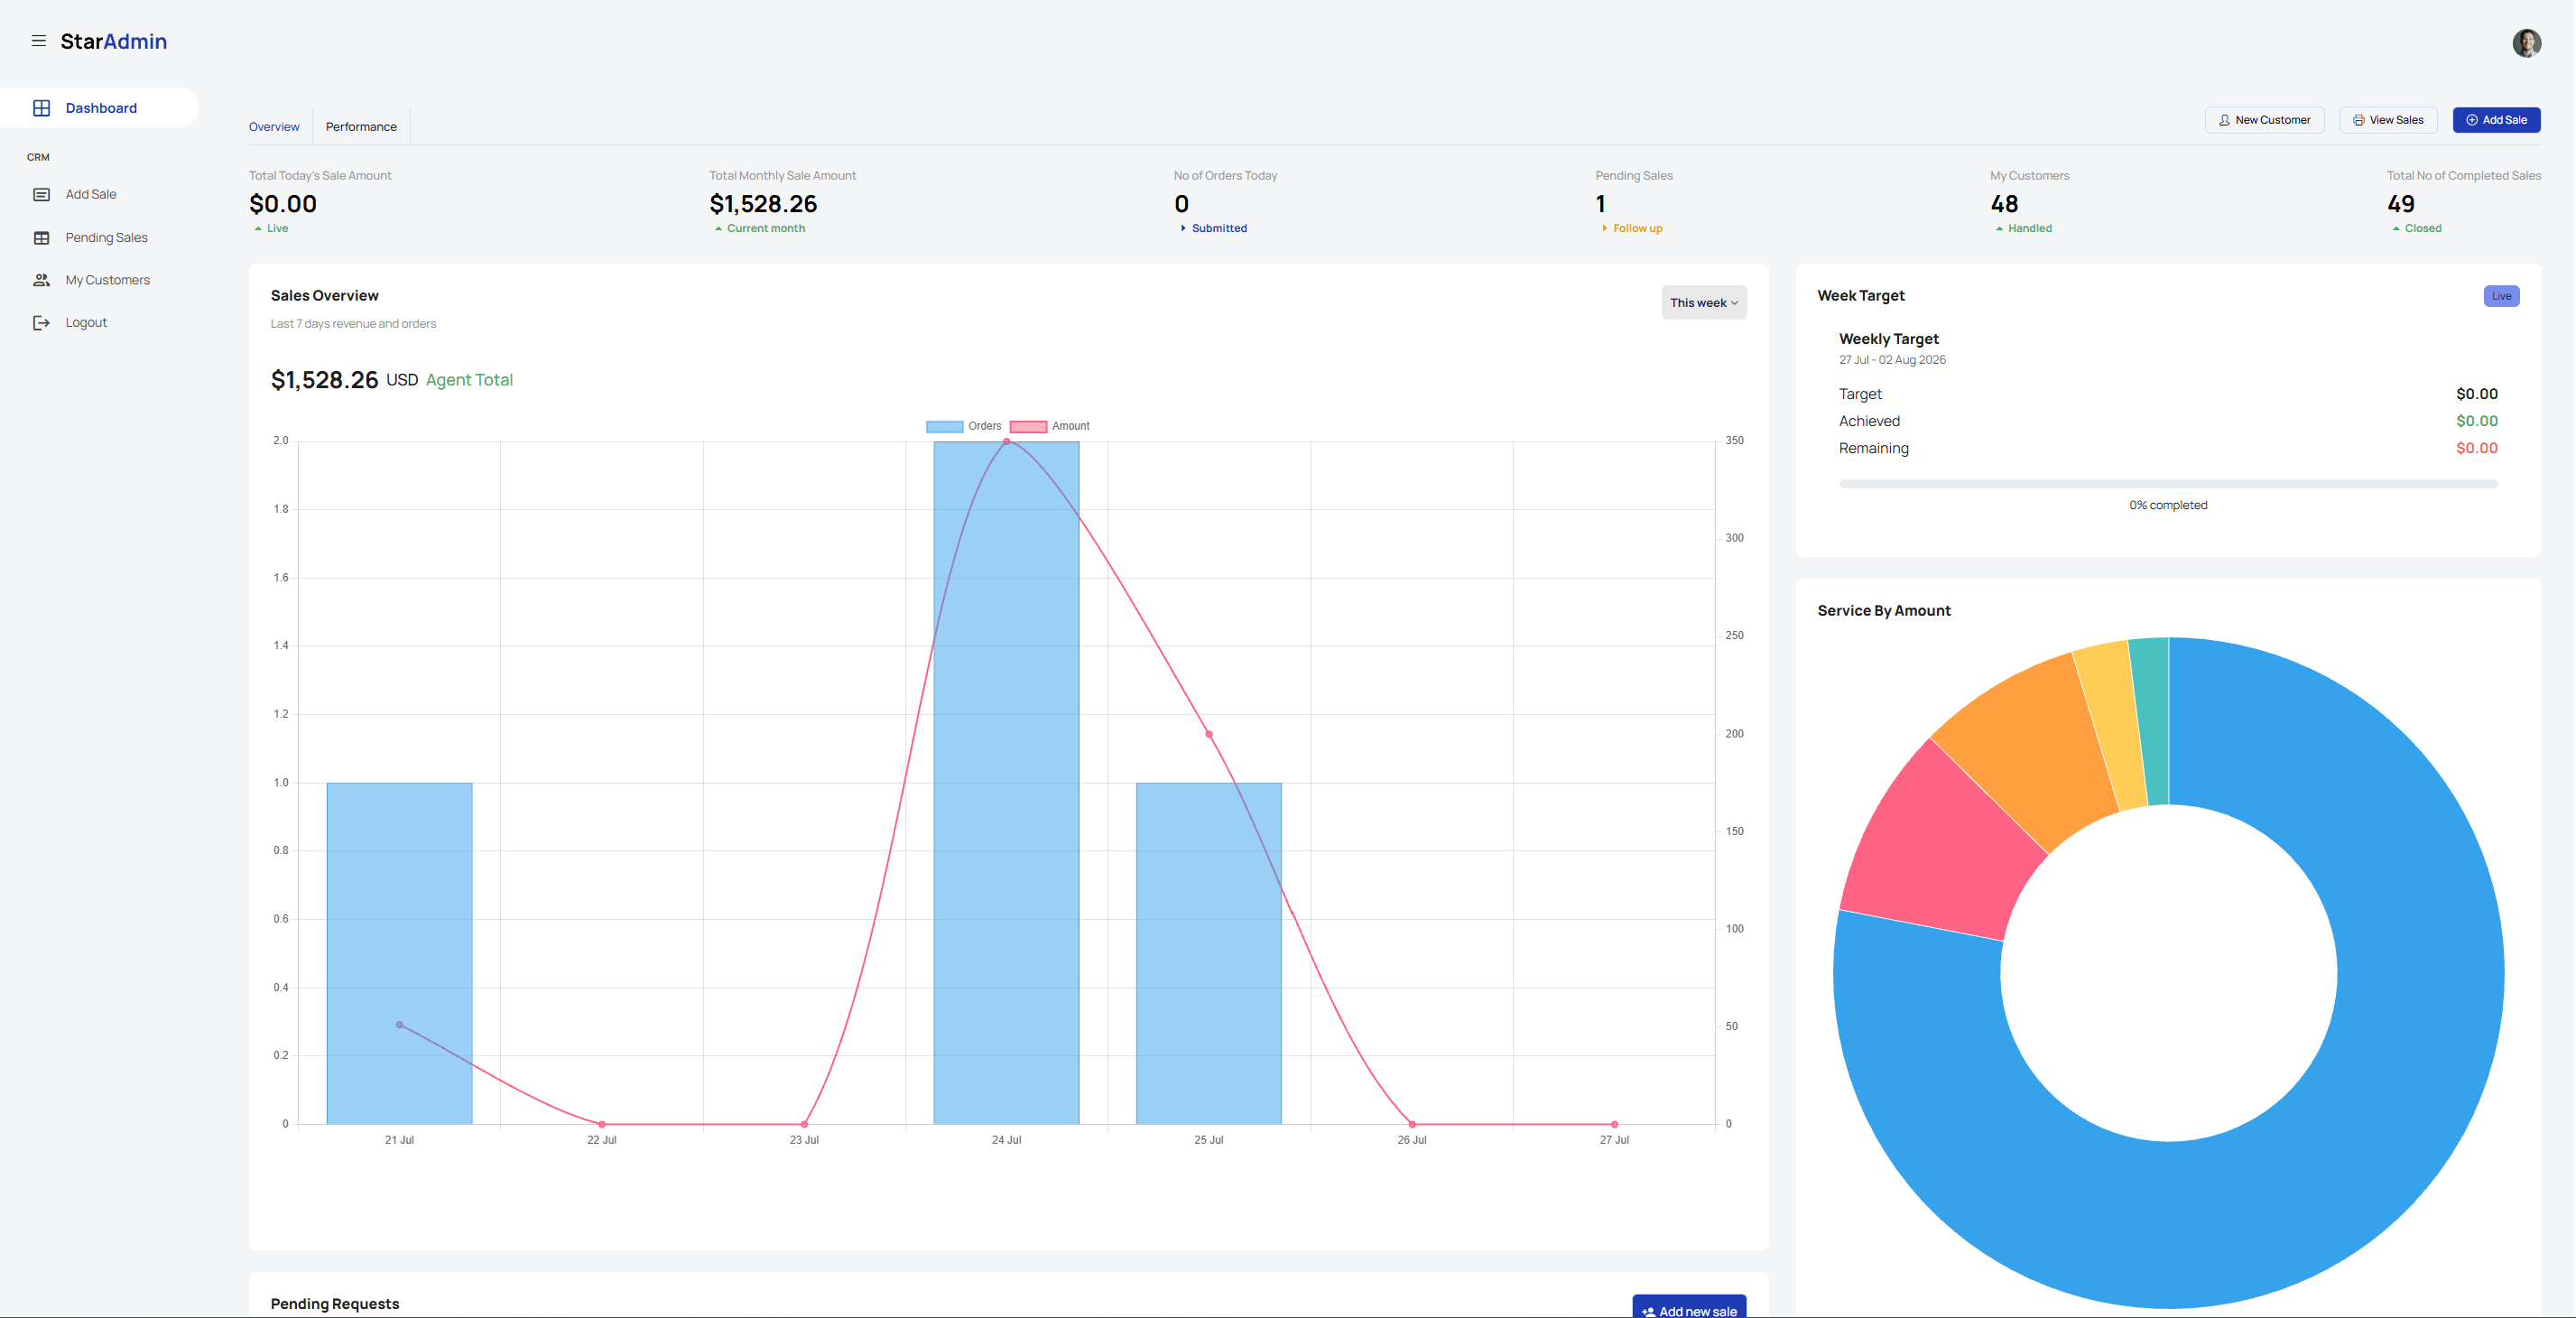Click the Pending Requests heading

334,1304
